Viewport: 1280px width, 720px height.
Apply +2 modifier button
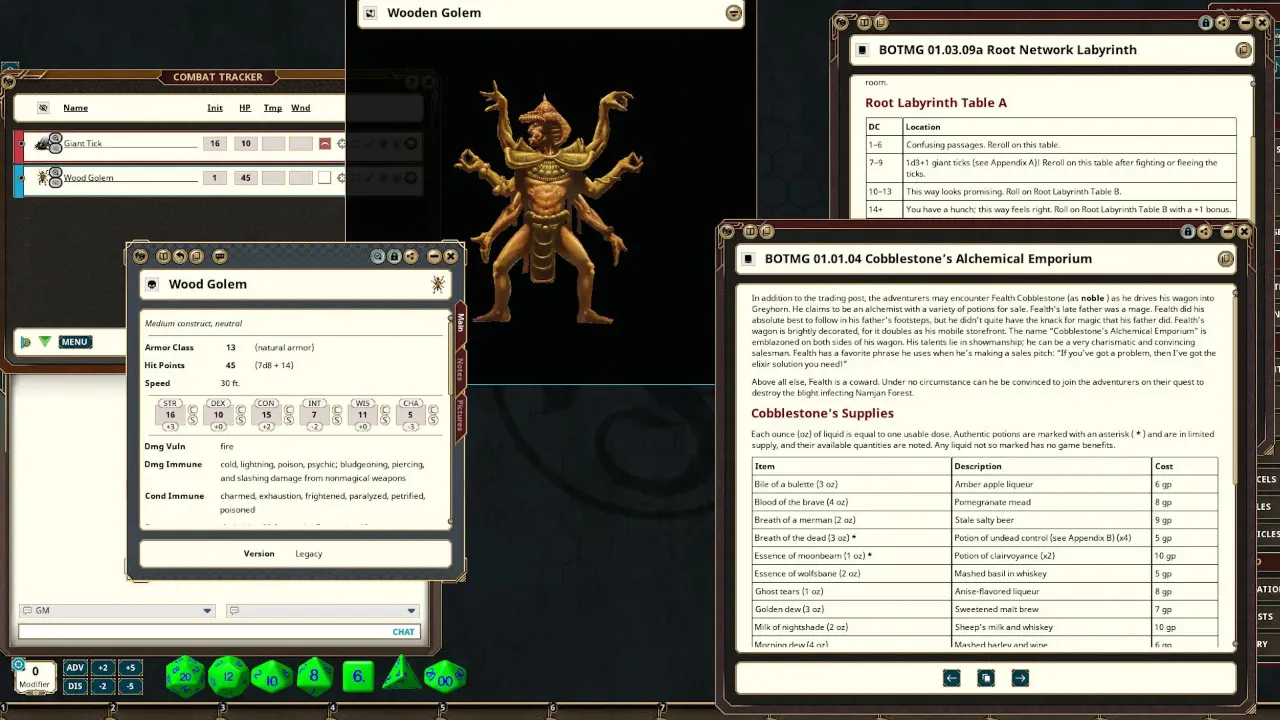103,668
